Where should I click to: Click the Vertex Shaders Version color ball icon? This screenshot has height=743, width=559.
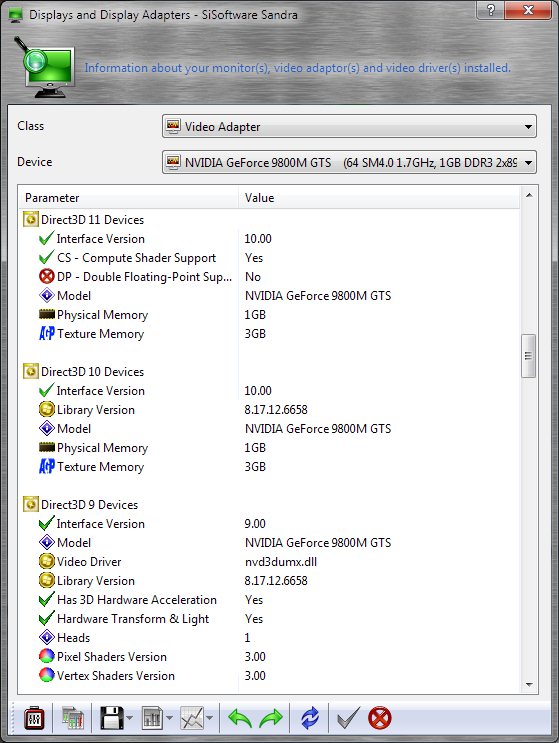(46, 675)
